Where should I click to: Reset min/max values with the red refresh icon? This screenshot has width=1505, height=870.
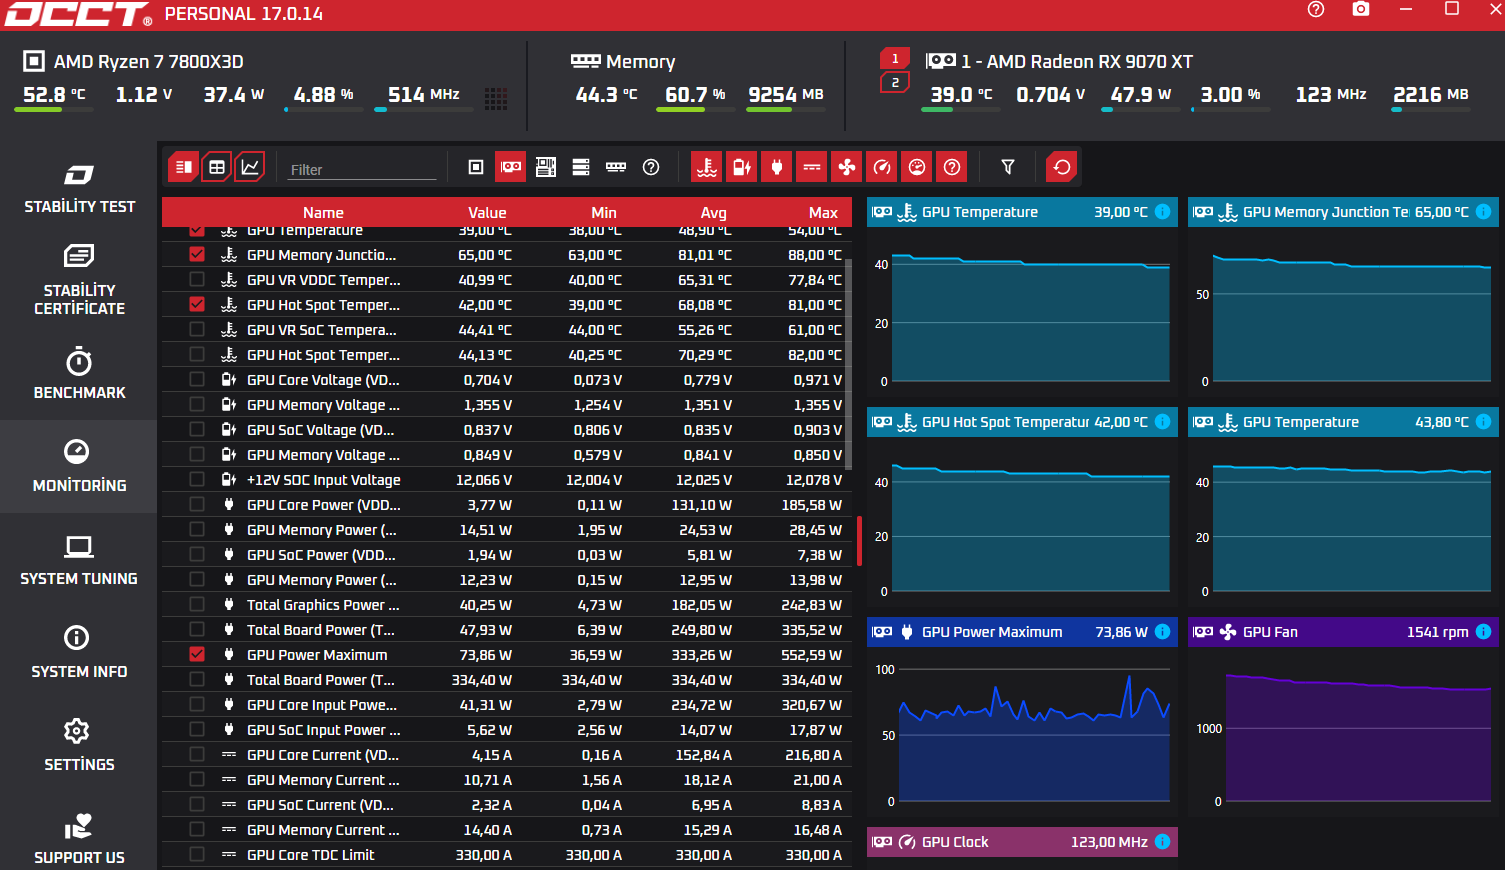[1062, 167]
